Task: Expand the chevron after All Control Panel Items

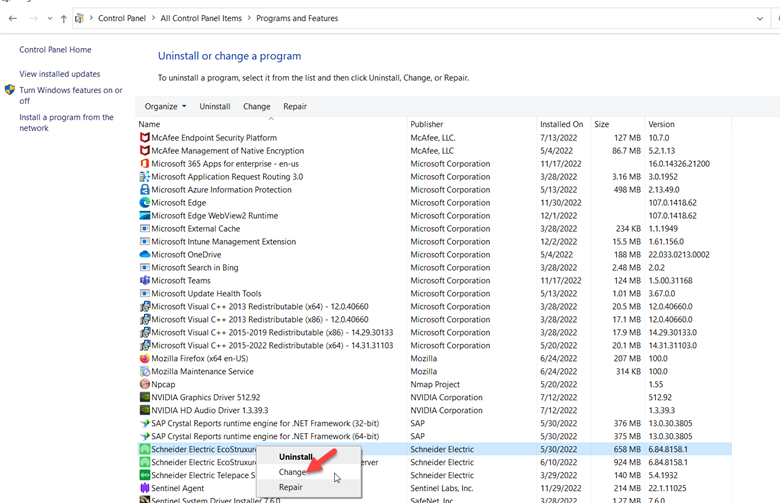Action: pos(249,18)
